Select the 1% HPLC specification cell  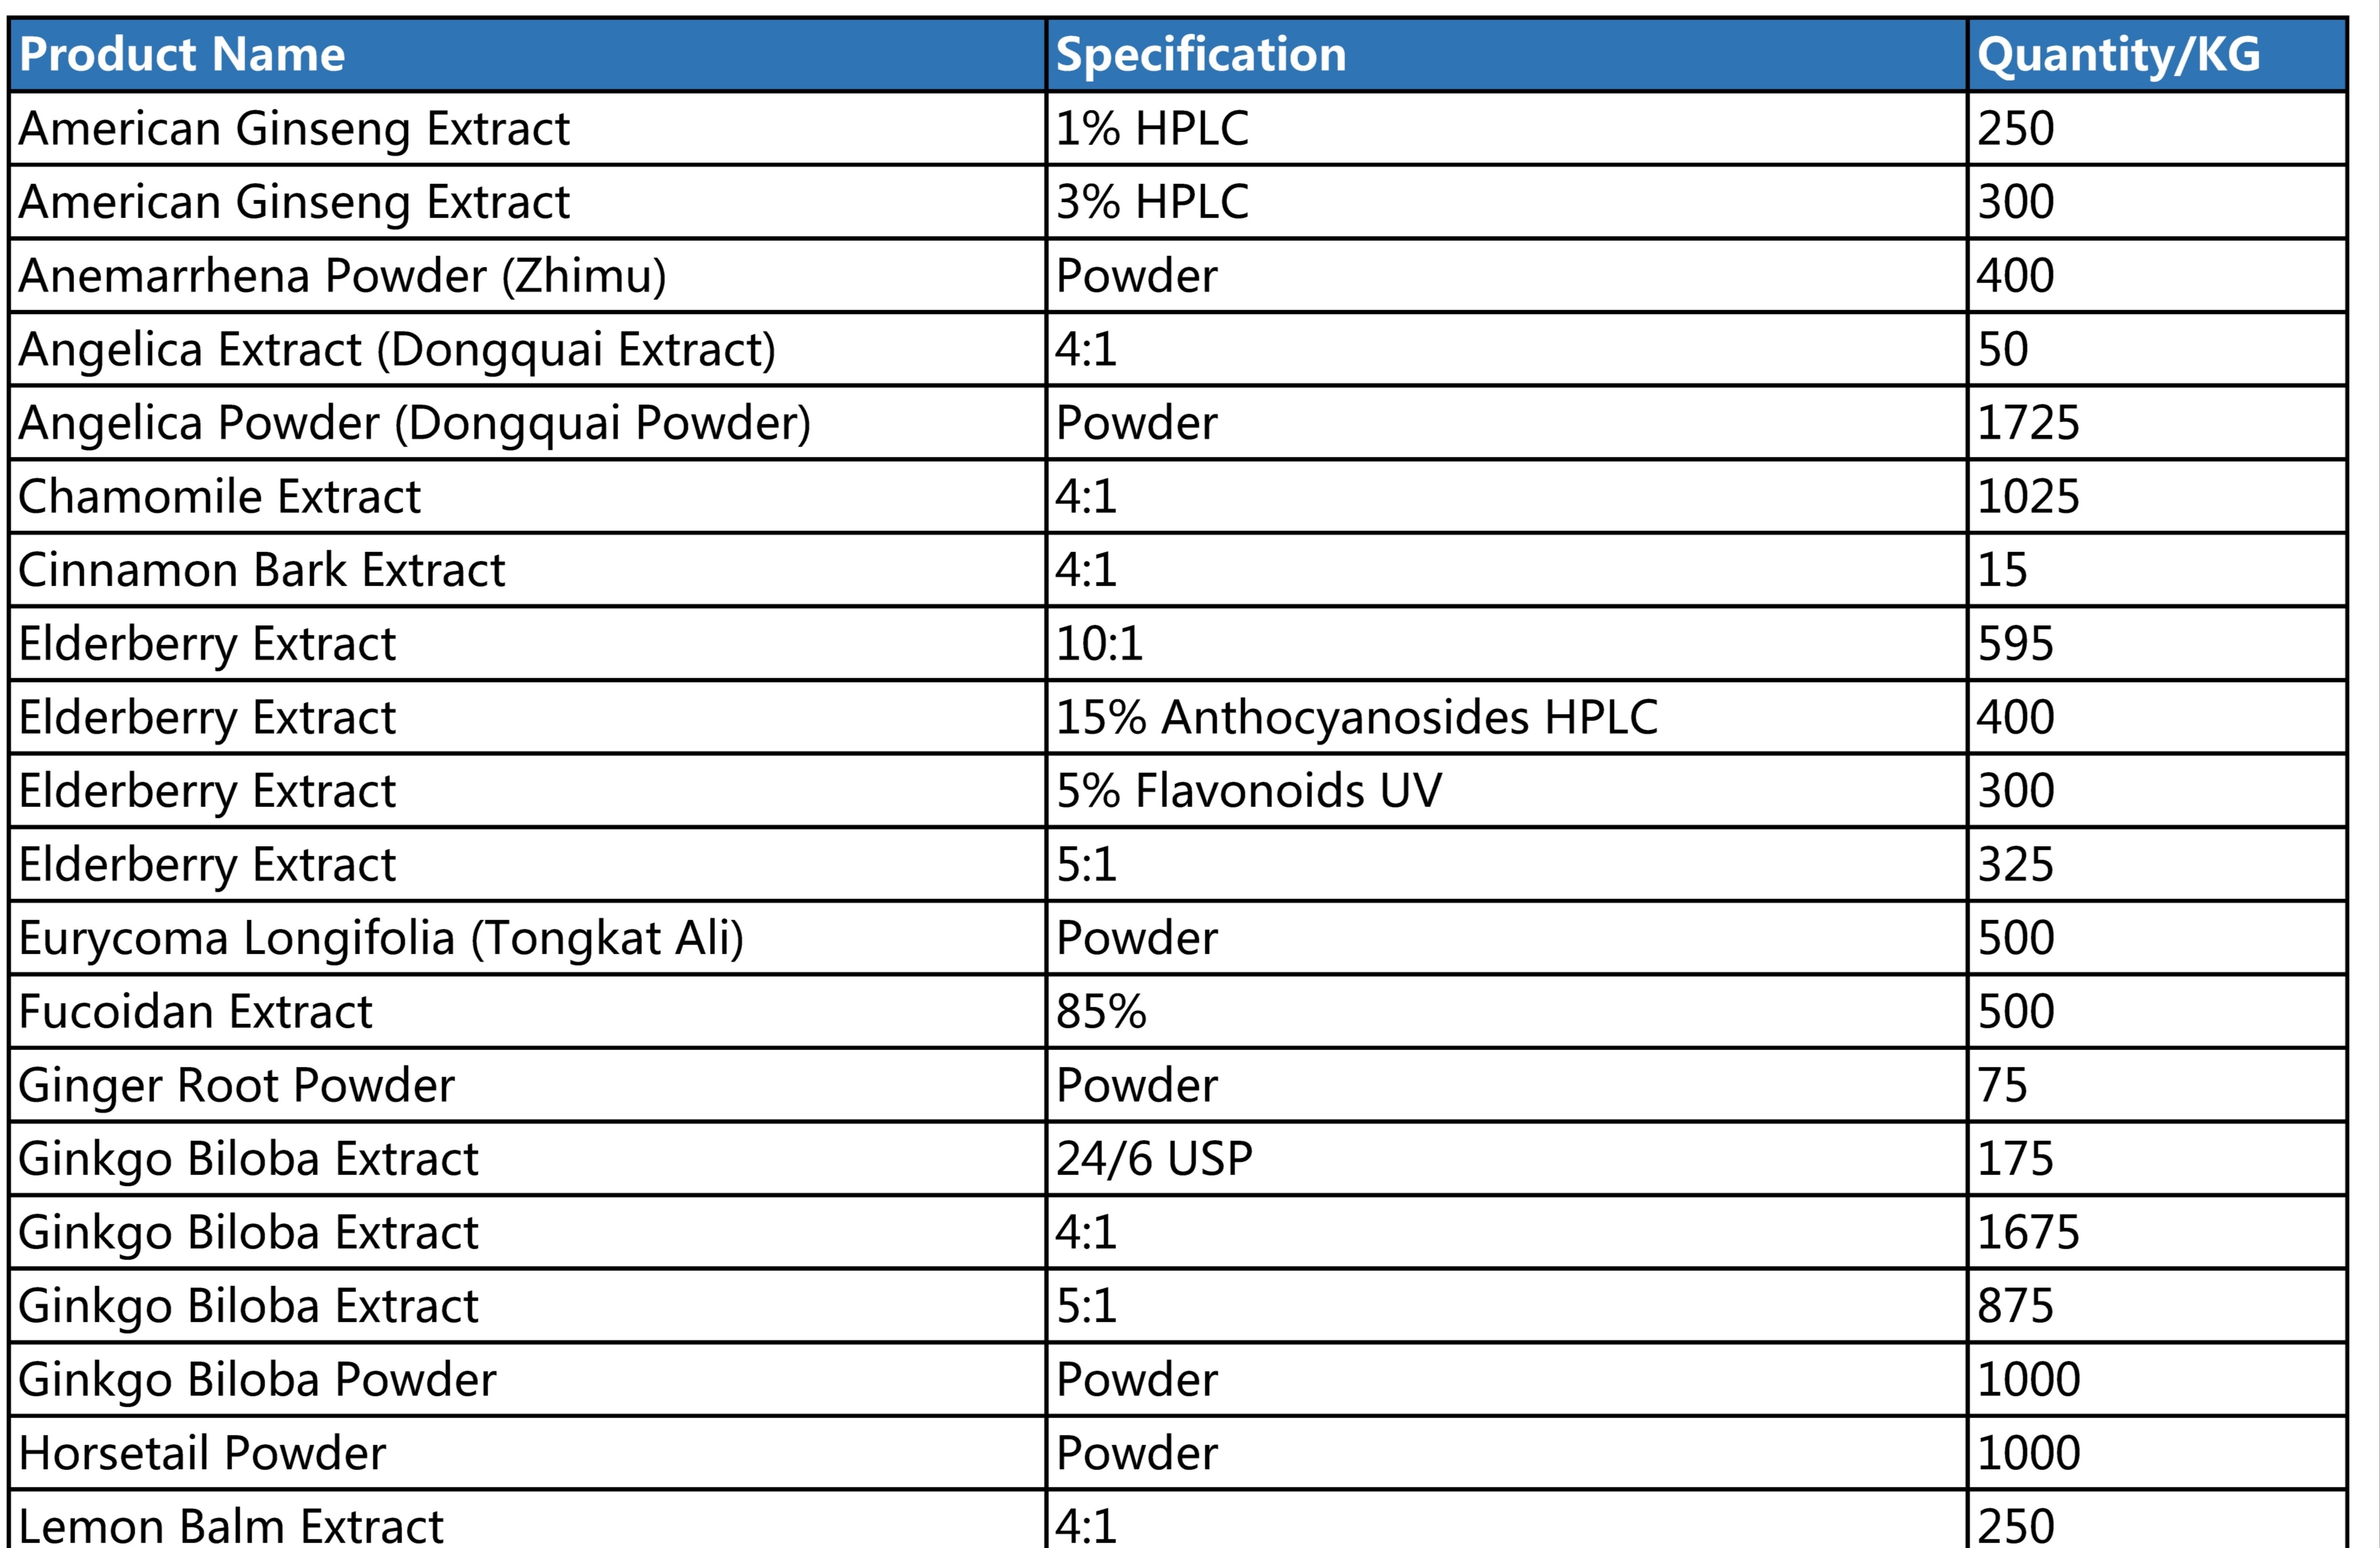click(1507, 128)
